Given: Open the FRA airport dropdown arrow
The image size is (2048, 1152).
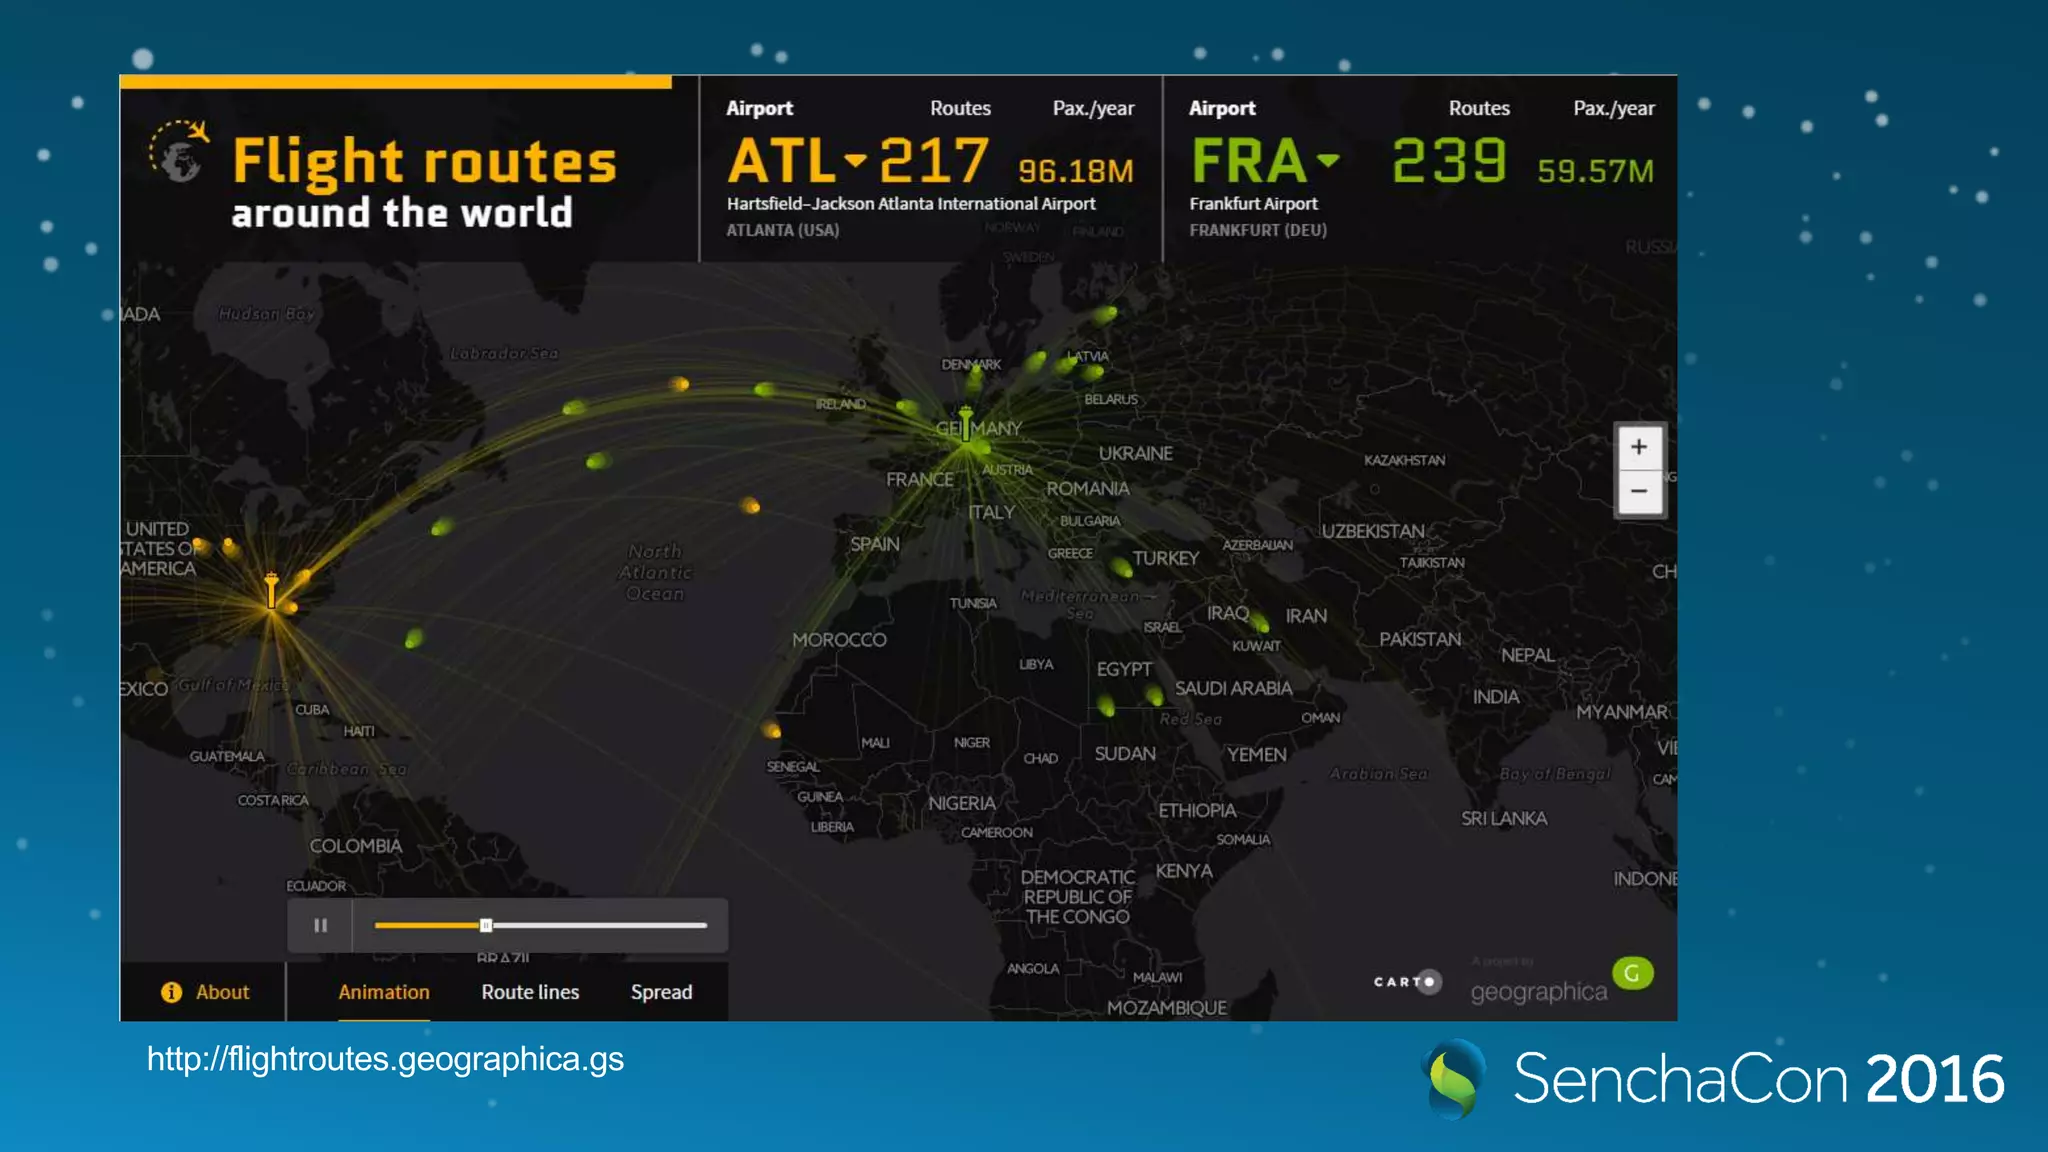Looking at the screenshot, I should tap(1328, 160).
